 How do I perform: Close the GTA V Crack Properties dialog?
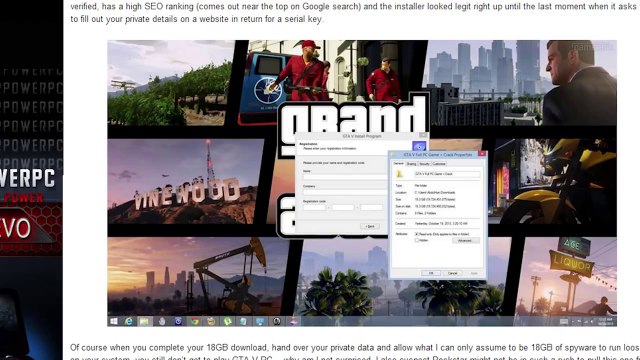pyautogui.click(x=482, y=154)
